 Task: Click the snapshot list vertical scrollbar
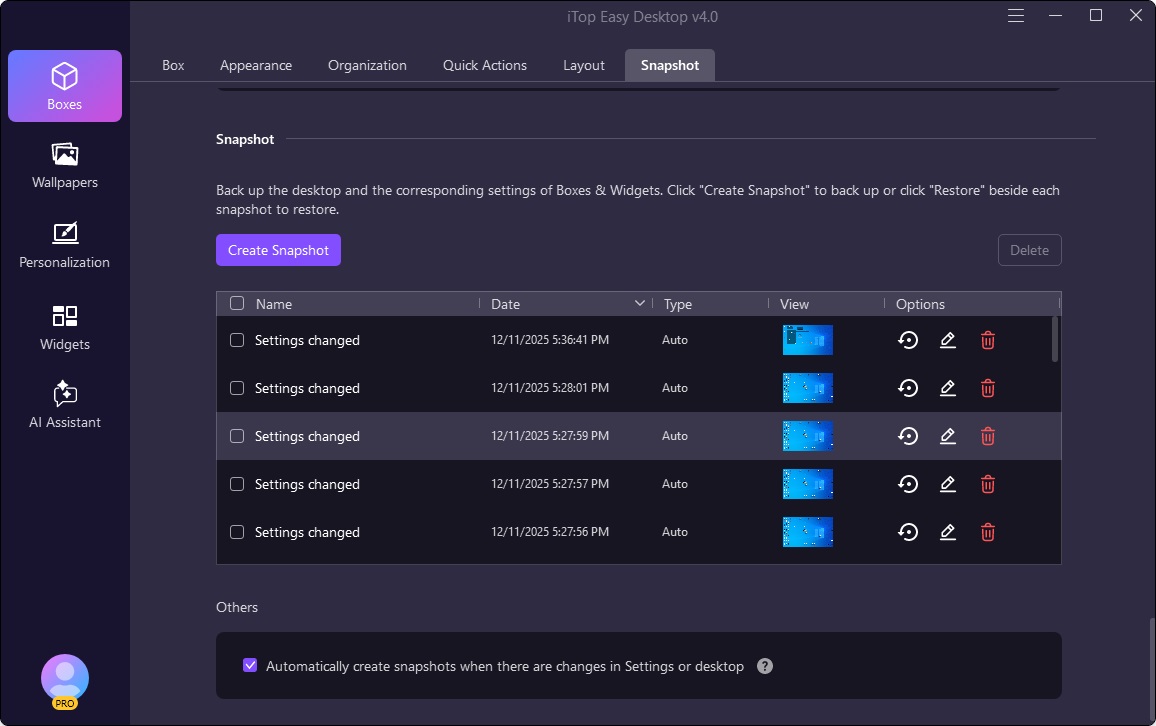[x=1054, y=339]
